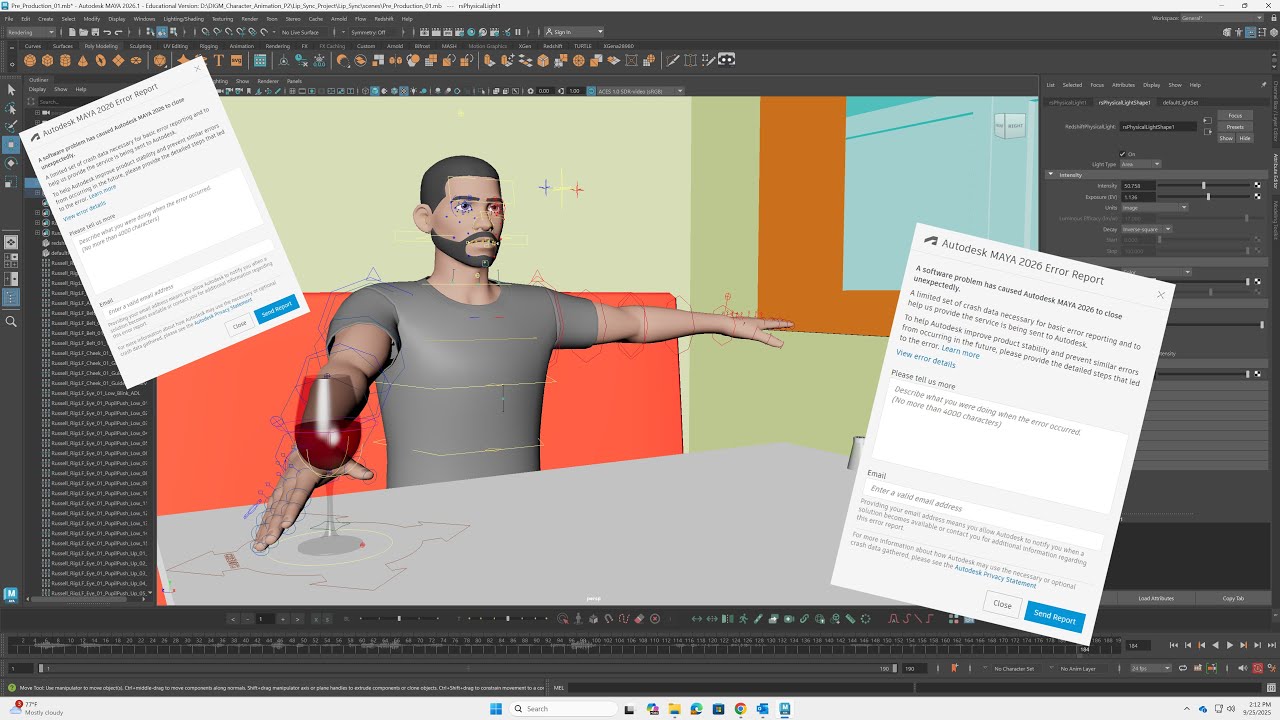Open the Units dropdown set to Image
1280x720 pixels.
pyautogui.click(x=1154, y=207)
